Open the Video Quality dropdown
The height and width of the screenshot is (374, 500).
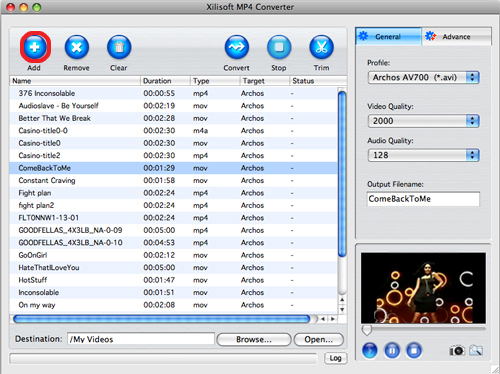tap(423, 121)
